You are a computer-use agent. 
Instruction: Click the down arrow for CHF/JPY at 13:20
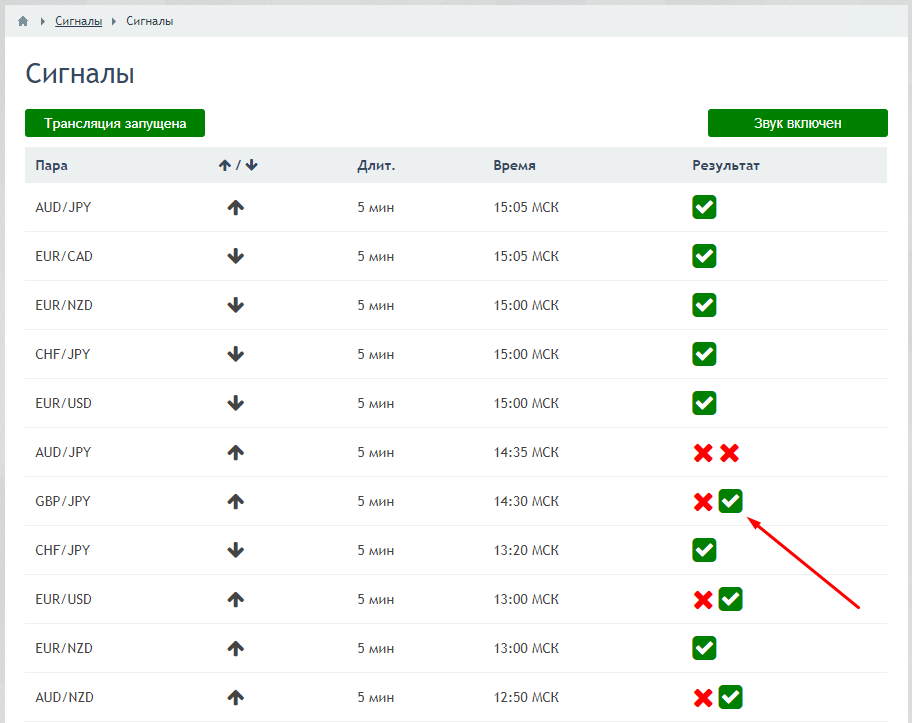click(x=236, y=550)
